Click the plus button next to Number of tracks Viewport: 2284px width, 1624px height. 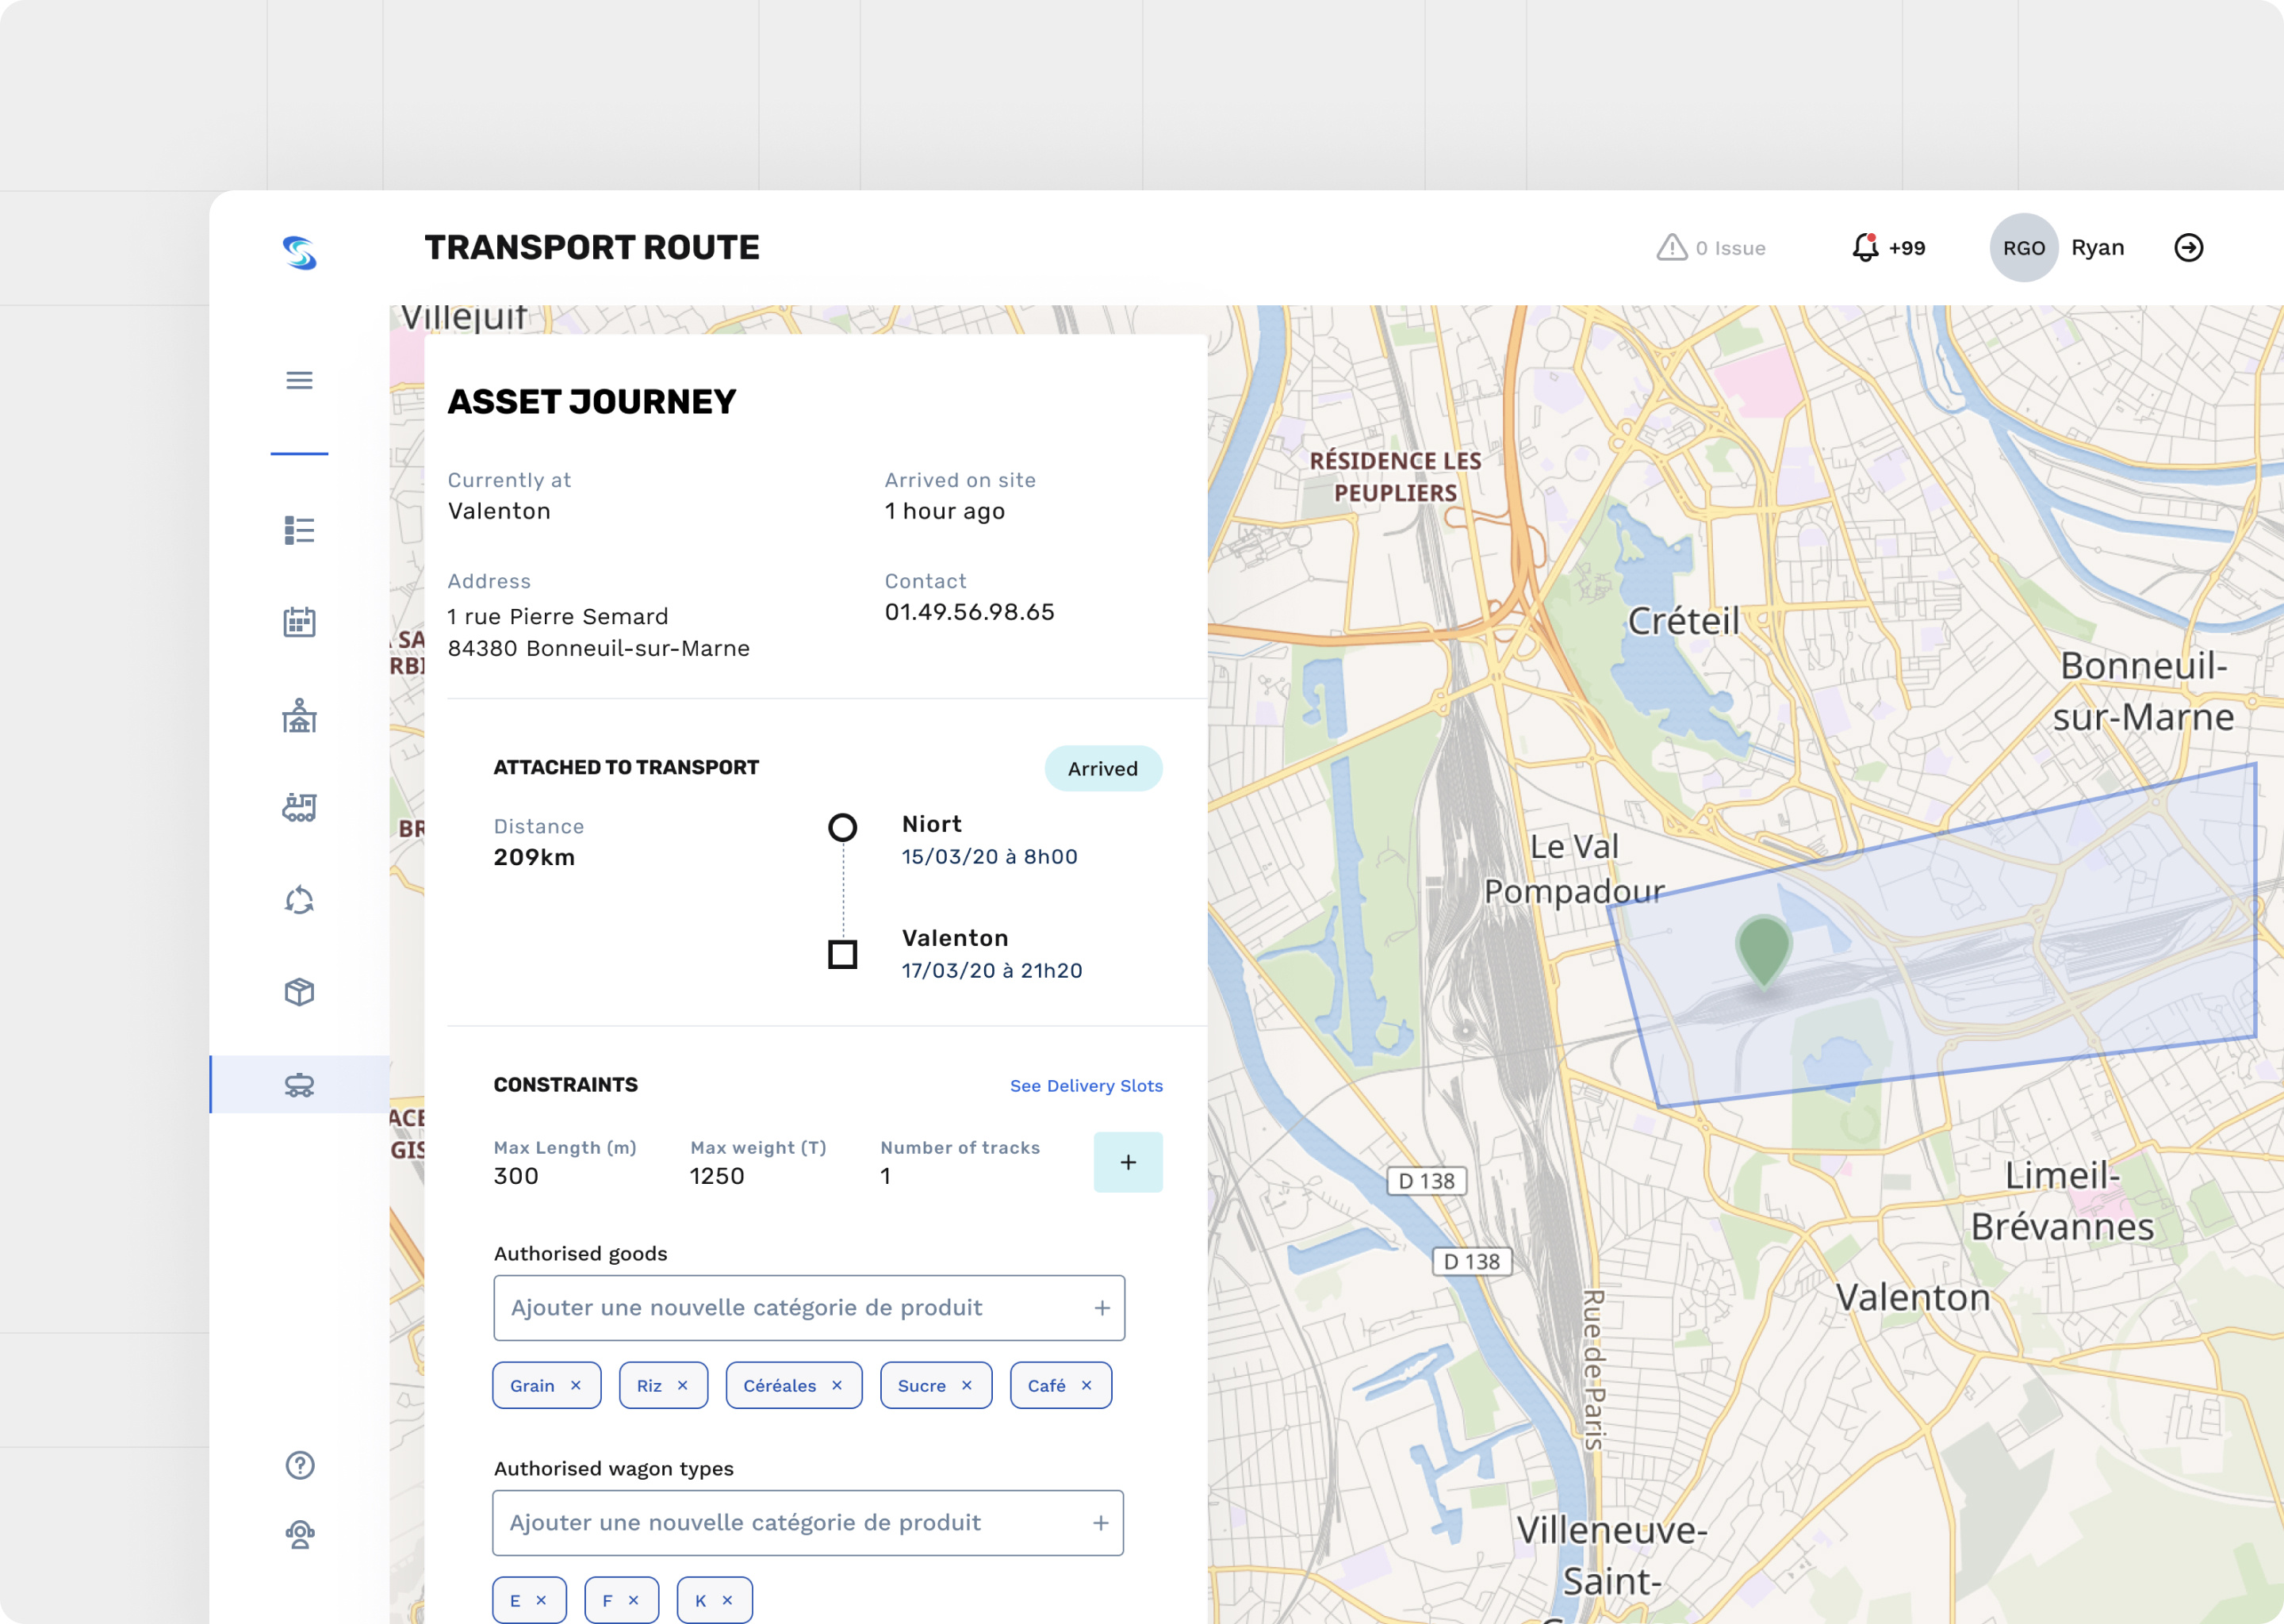click(x=1128, y=1162)
